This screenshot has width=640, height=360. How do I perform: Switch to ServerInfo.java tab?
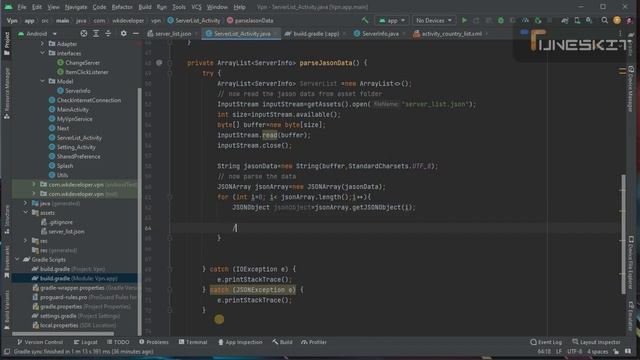coord(380,34)
